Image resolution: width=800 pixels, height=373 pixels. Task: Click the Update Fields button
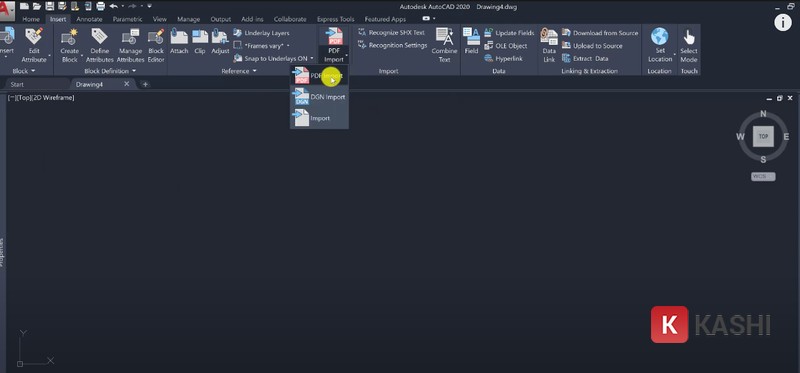(509, 33)
